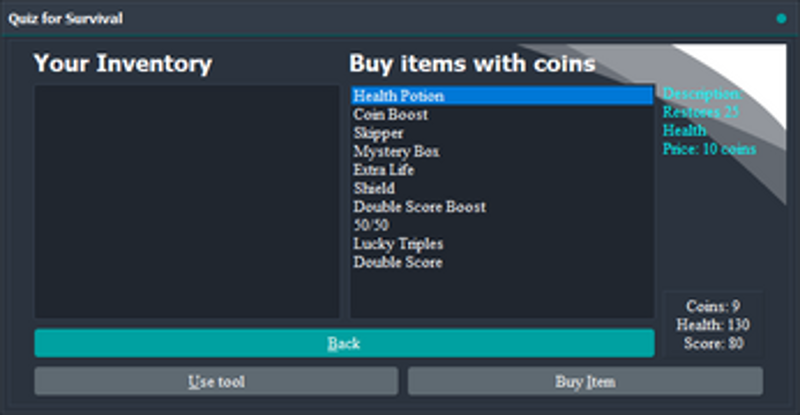Choose the Double Score item
Viewport: 800px width, 415px height.
point(397,262)
